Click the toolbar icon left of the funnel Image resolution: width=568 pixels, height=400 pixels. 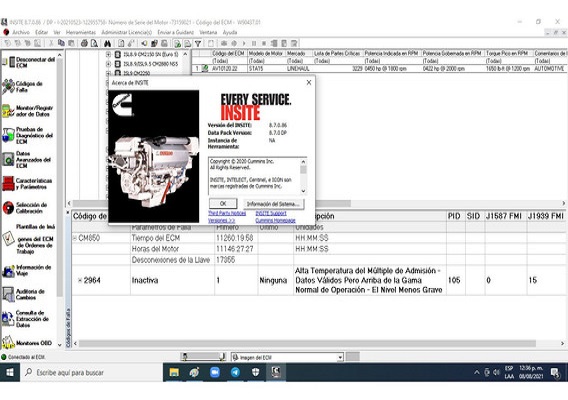(188, 44)
